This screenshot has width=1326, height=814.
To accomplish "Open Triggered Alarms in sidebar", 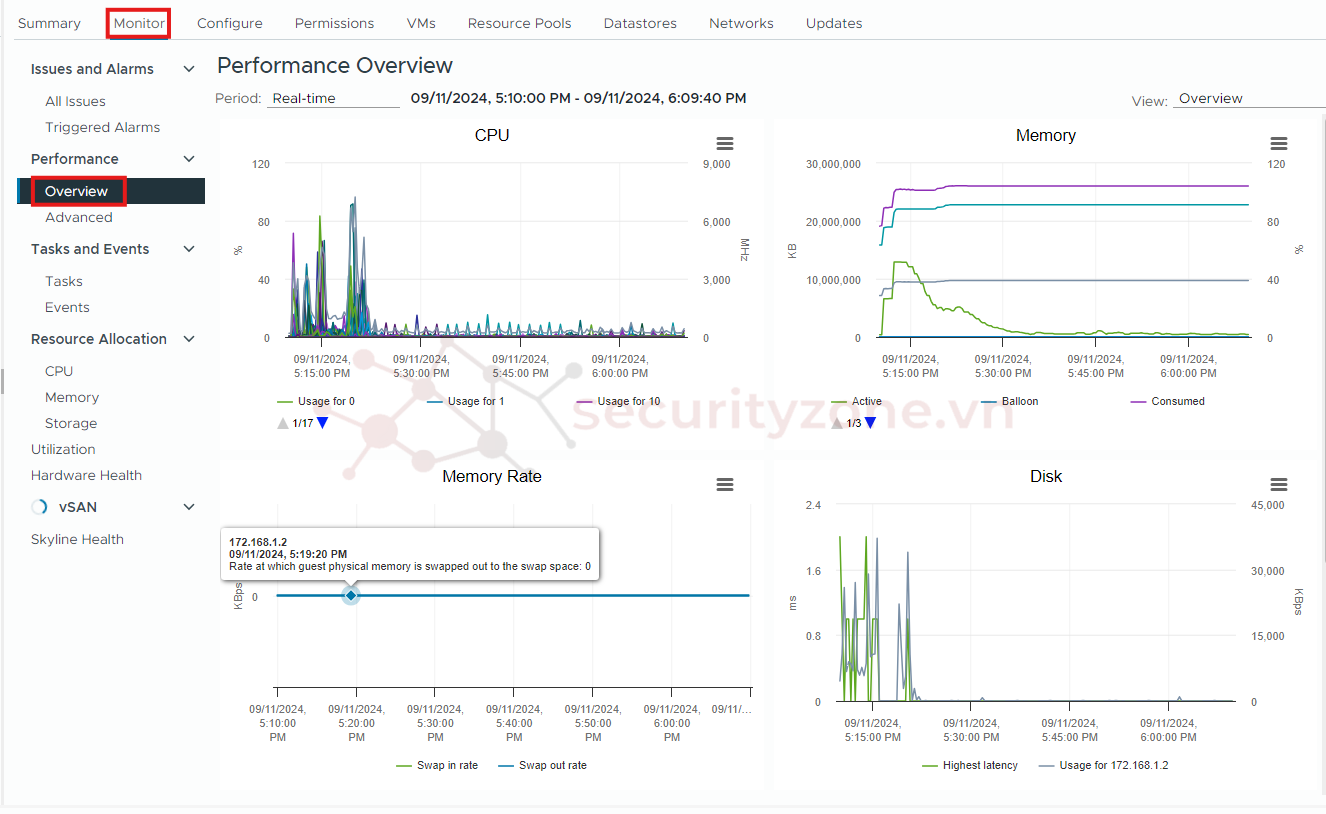I will pyautogui.click(x=102, y=127).
